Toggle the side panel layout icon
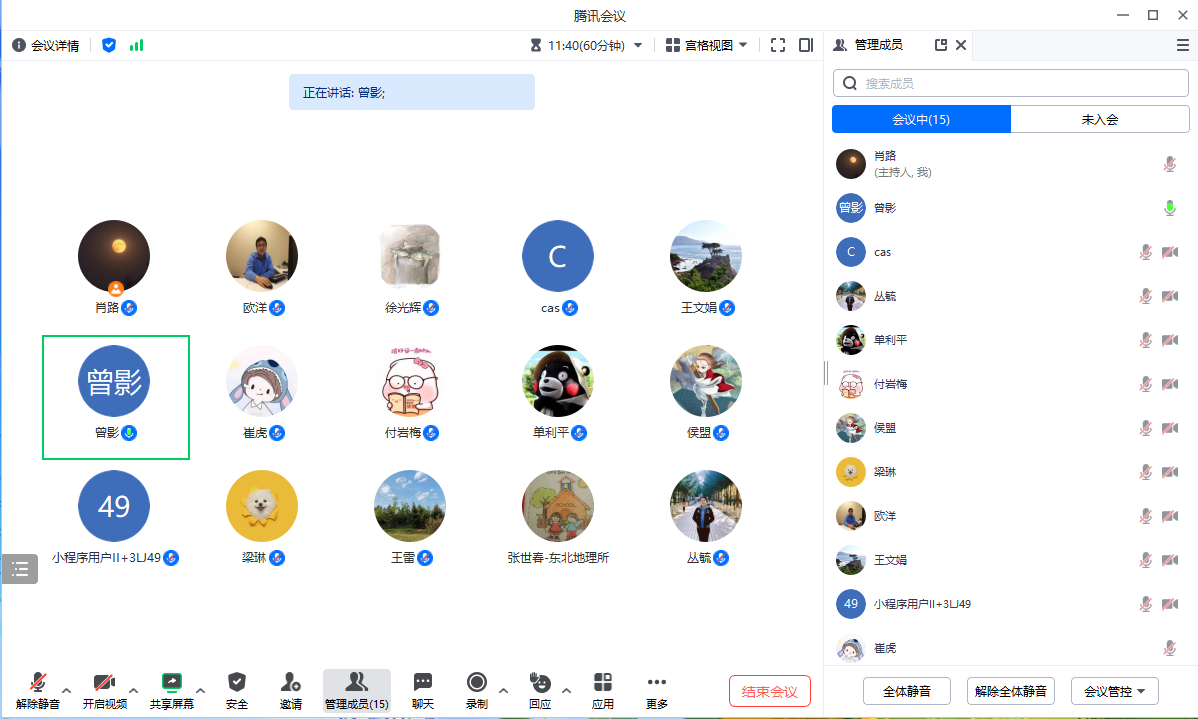Image resolution: width=1198 pixels, height=719 pixels. coord(806,45)
